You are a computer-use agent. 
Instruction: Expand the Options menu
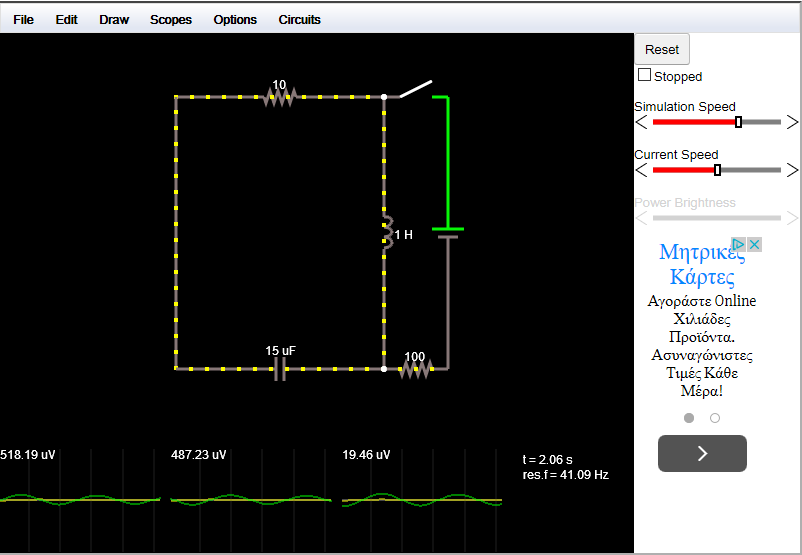[235, 19]
